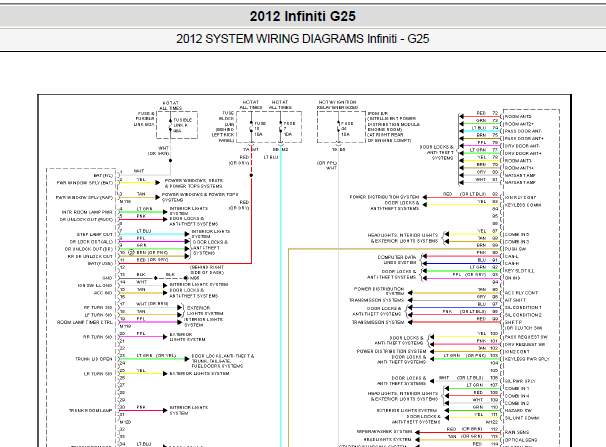The width and height of the screenshot is (606, 447).
Task: Click the "HAZARD SW" connector label
Action: point(518,410)
